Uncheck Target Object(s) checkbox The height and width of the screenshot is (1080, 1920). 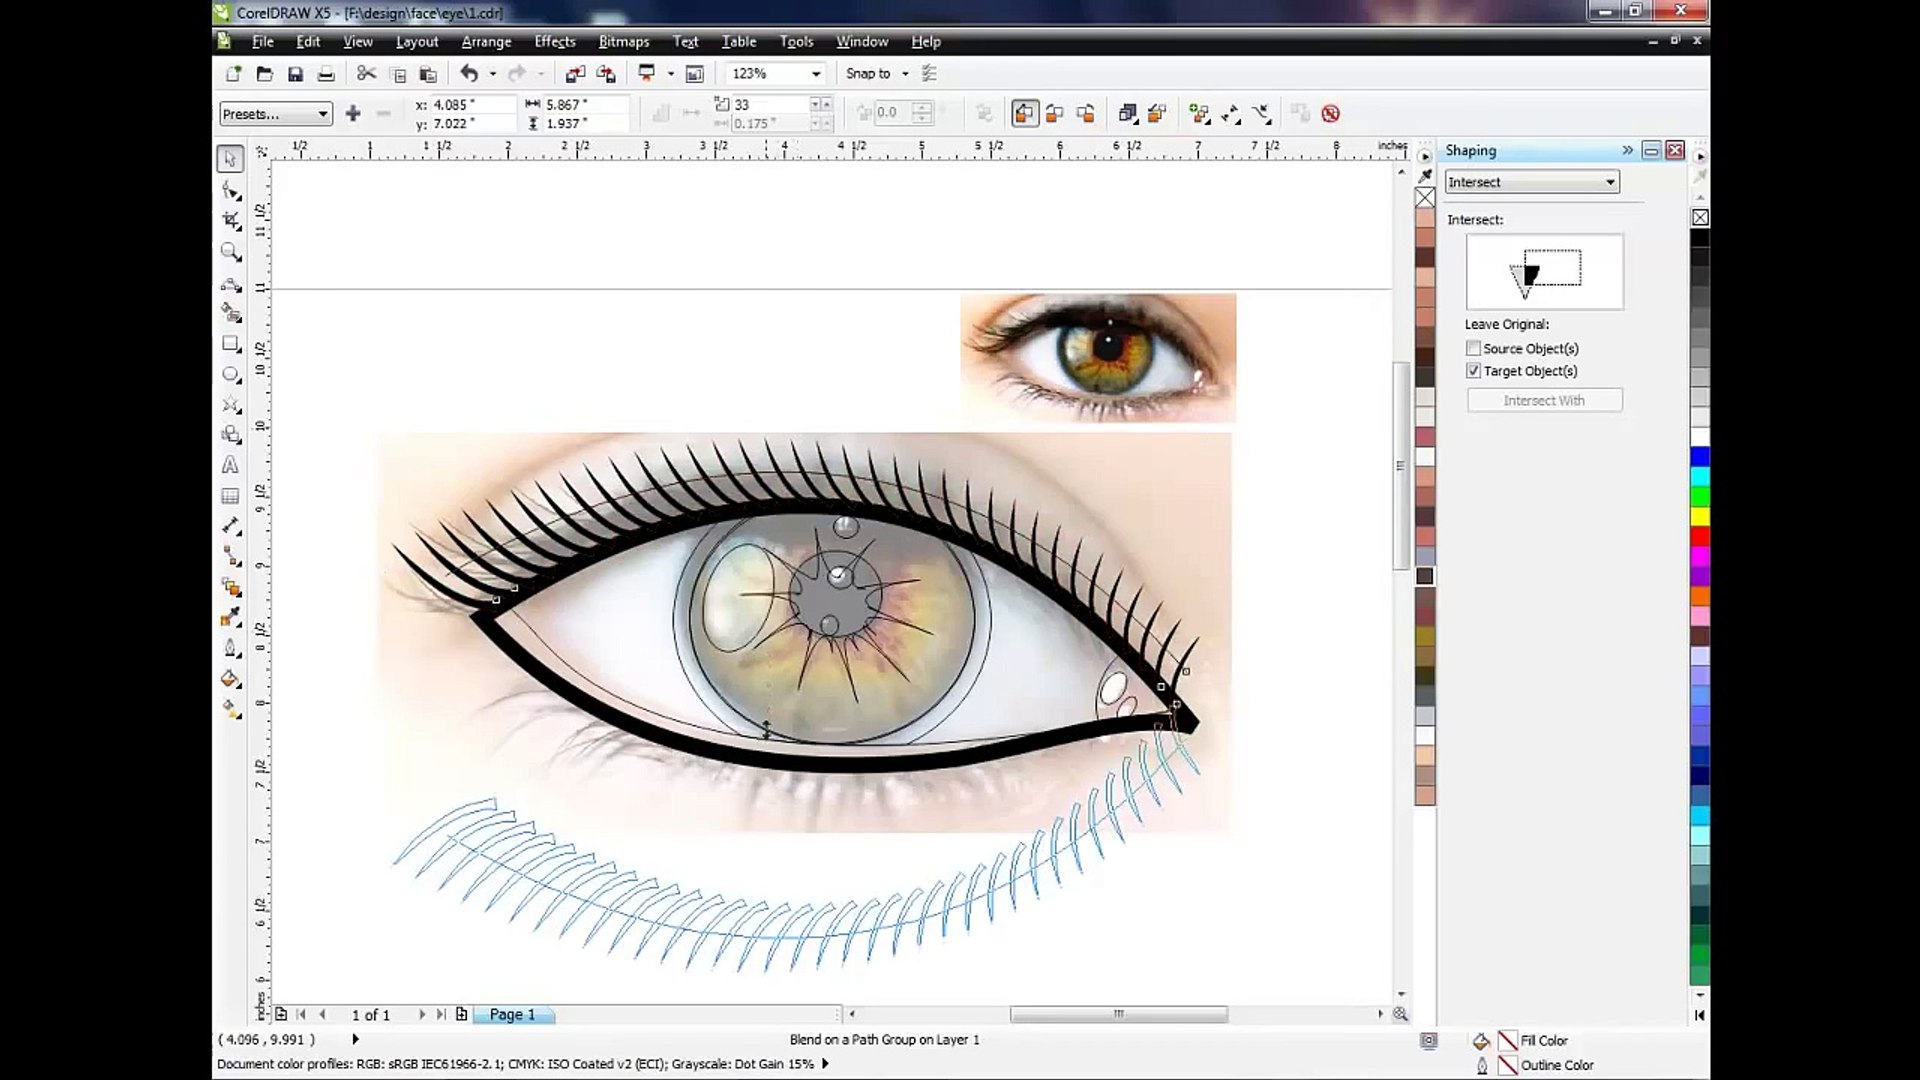point(1473,371)
